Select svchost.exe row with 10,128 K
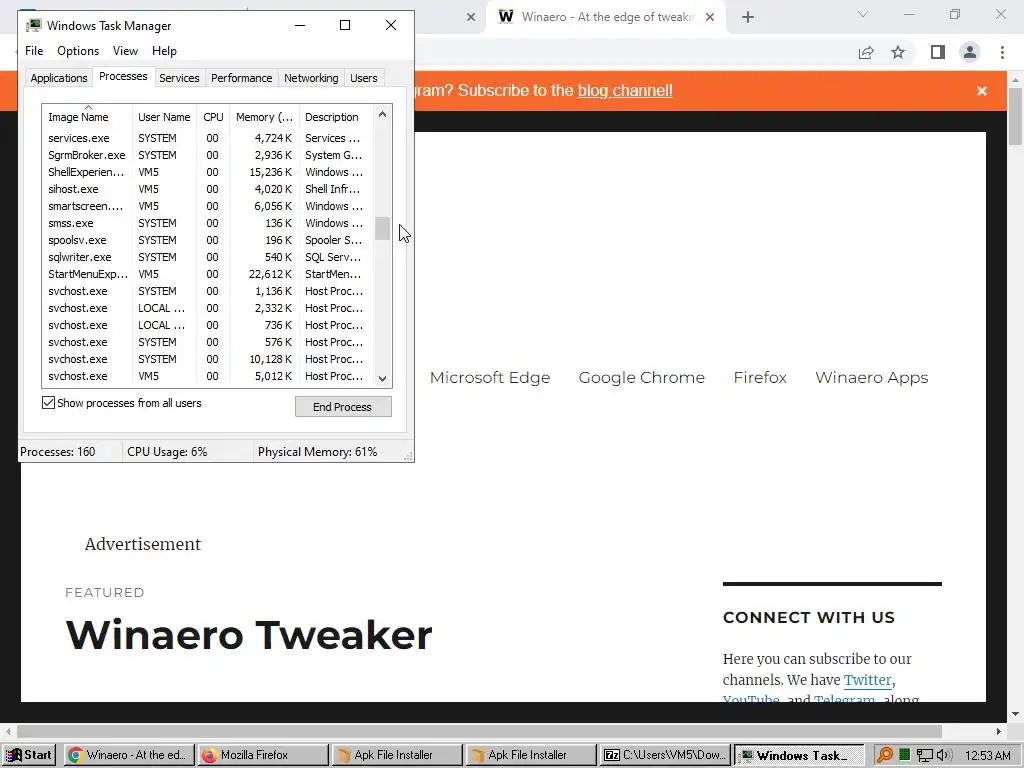This screenshot has height=768, width=1024. pos(208,359)
